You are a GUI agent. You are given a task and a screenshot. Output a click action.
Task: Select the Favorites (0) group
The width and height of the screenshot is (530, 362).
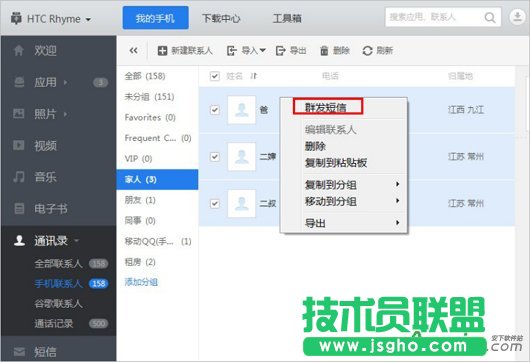pos(157,117)
